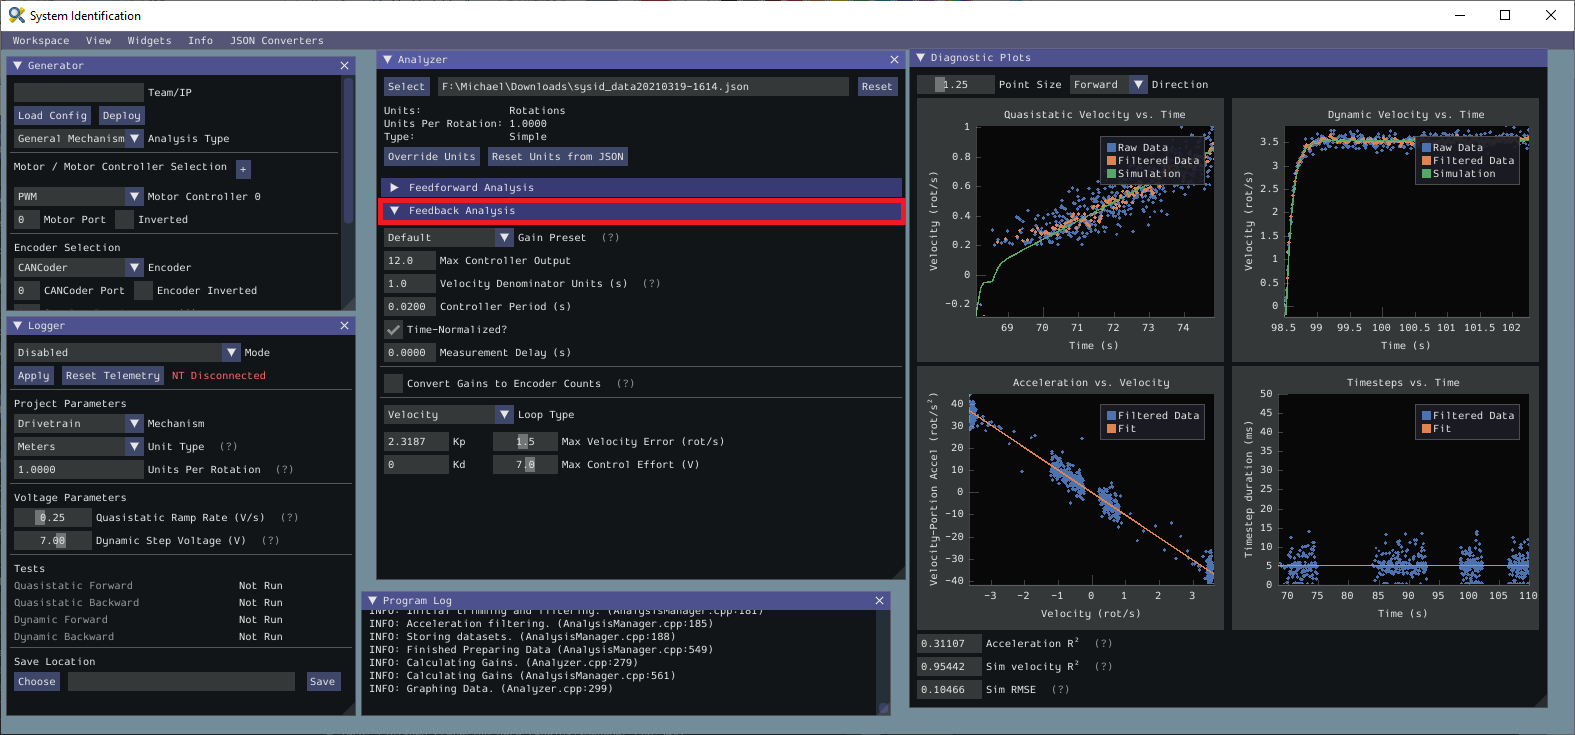Image resolution: width=1575 pixels, height=735 pixels.
Task: Adjust the Point Size slider
Action: [955, 85]
